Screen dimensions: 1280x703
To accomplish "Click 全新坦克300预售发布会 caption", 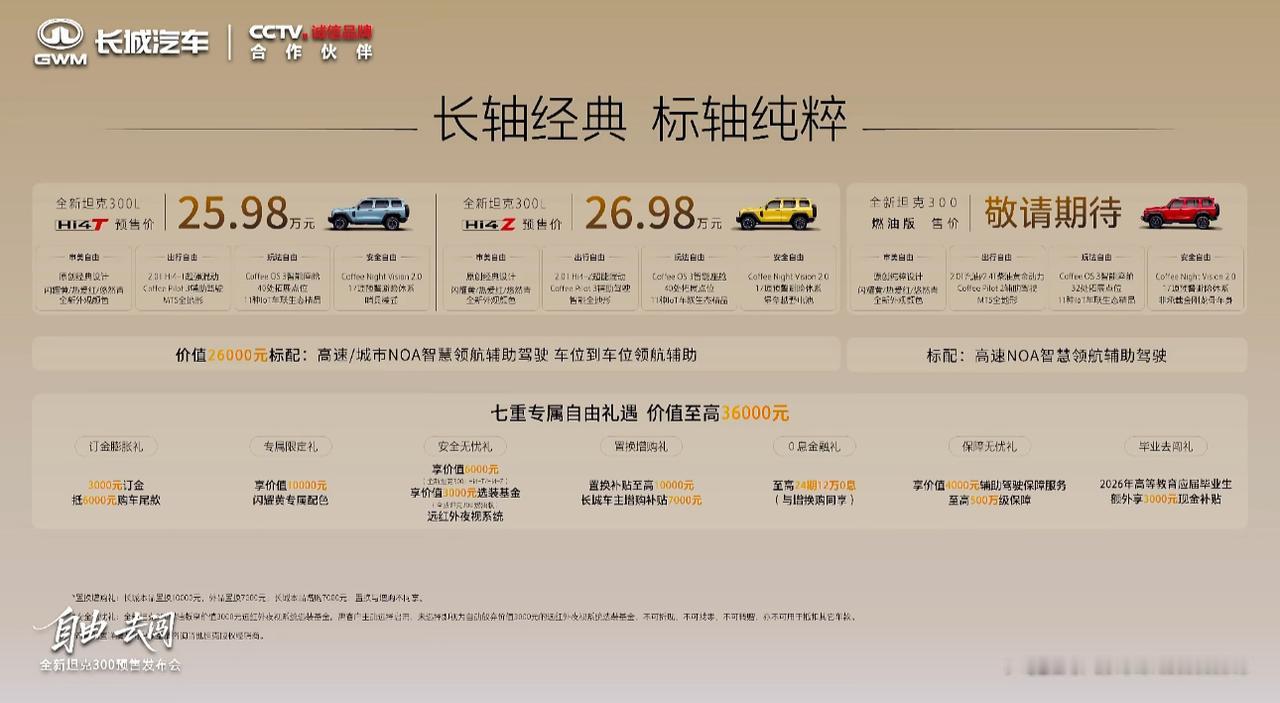I will [110, 665].
